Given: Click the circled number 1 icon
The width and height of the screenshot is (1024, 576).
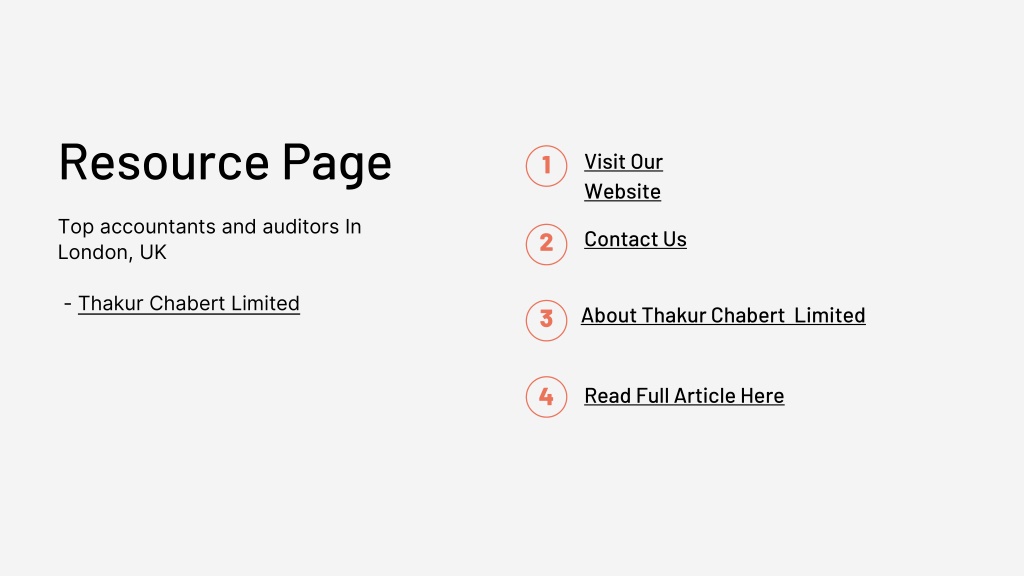Looking at the screenshot, I should click(x=546, y=166).
